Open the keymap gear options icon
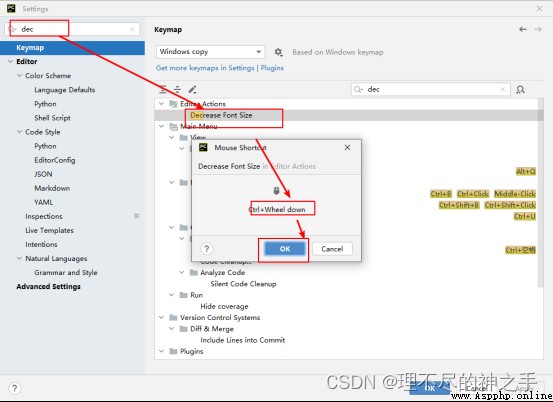This screenshot has height=402, width=553. 278,52
